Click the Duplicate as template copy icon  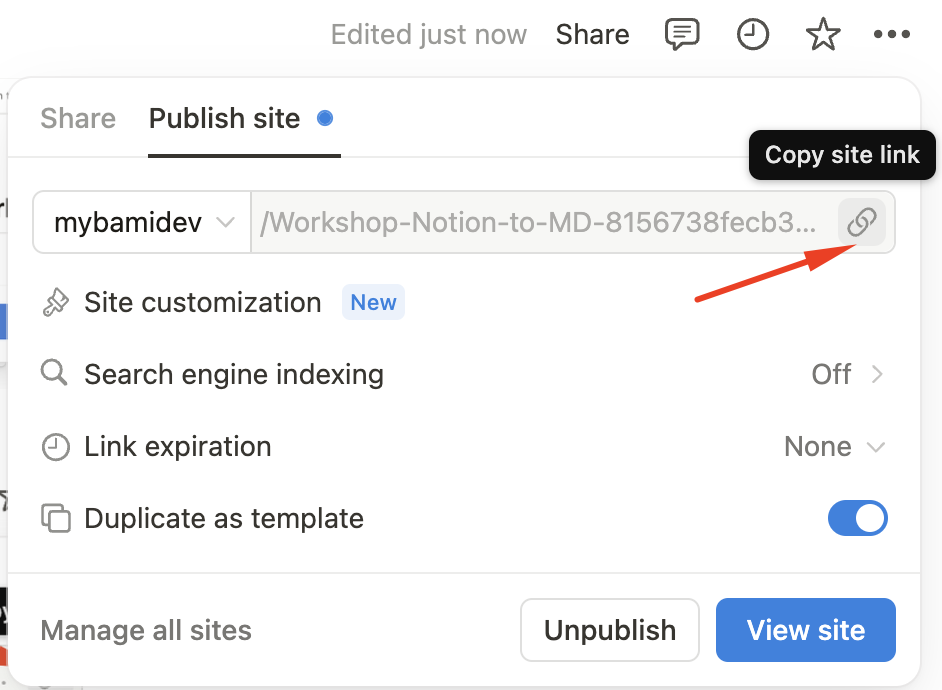click(x=56, y=519)
